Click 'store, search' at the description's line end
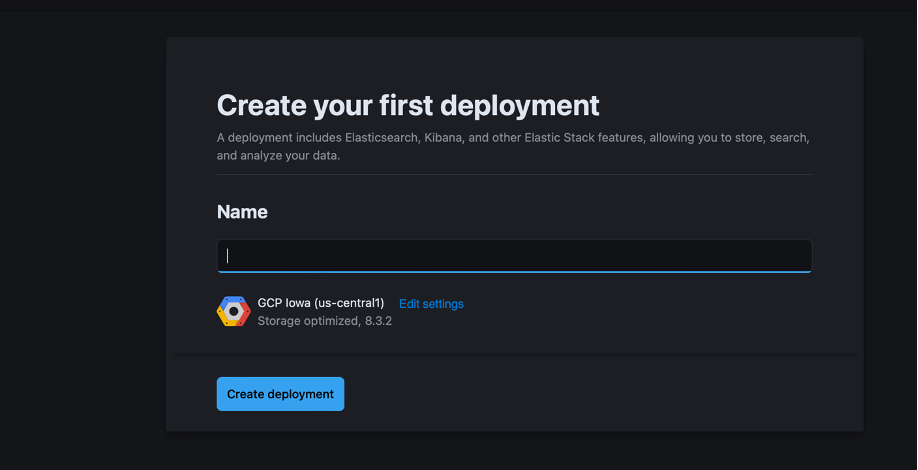The width and height of the screenshot is (918, 470). (x=773, y=137)
